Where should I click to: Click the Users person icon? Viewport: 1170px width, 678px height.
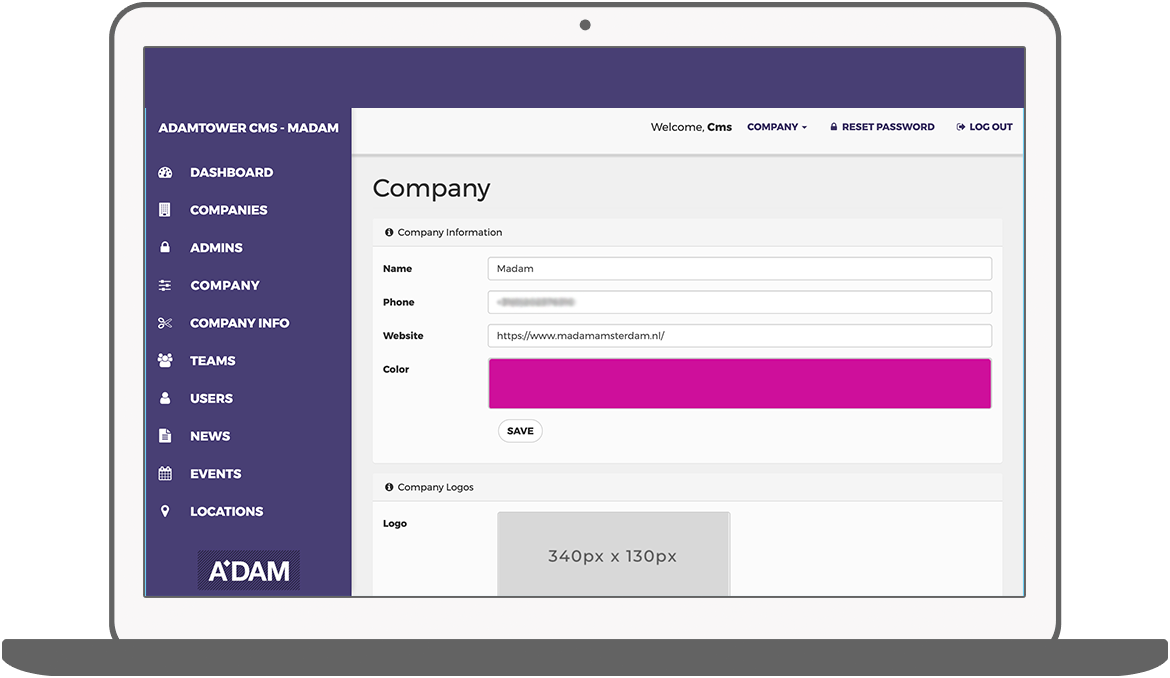click(x=165, y=398)
